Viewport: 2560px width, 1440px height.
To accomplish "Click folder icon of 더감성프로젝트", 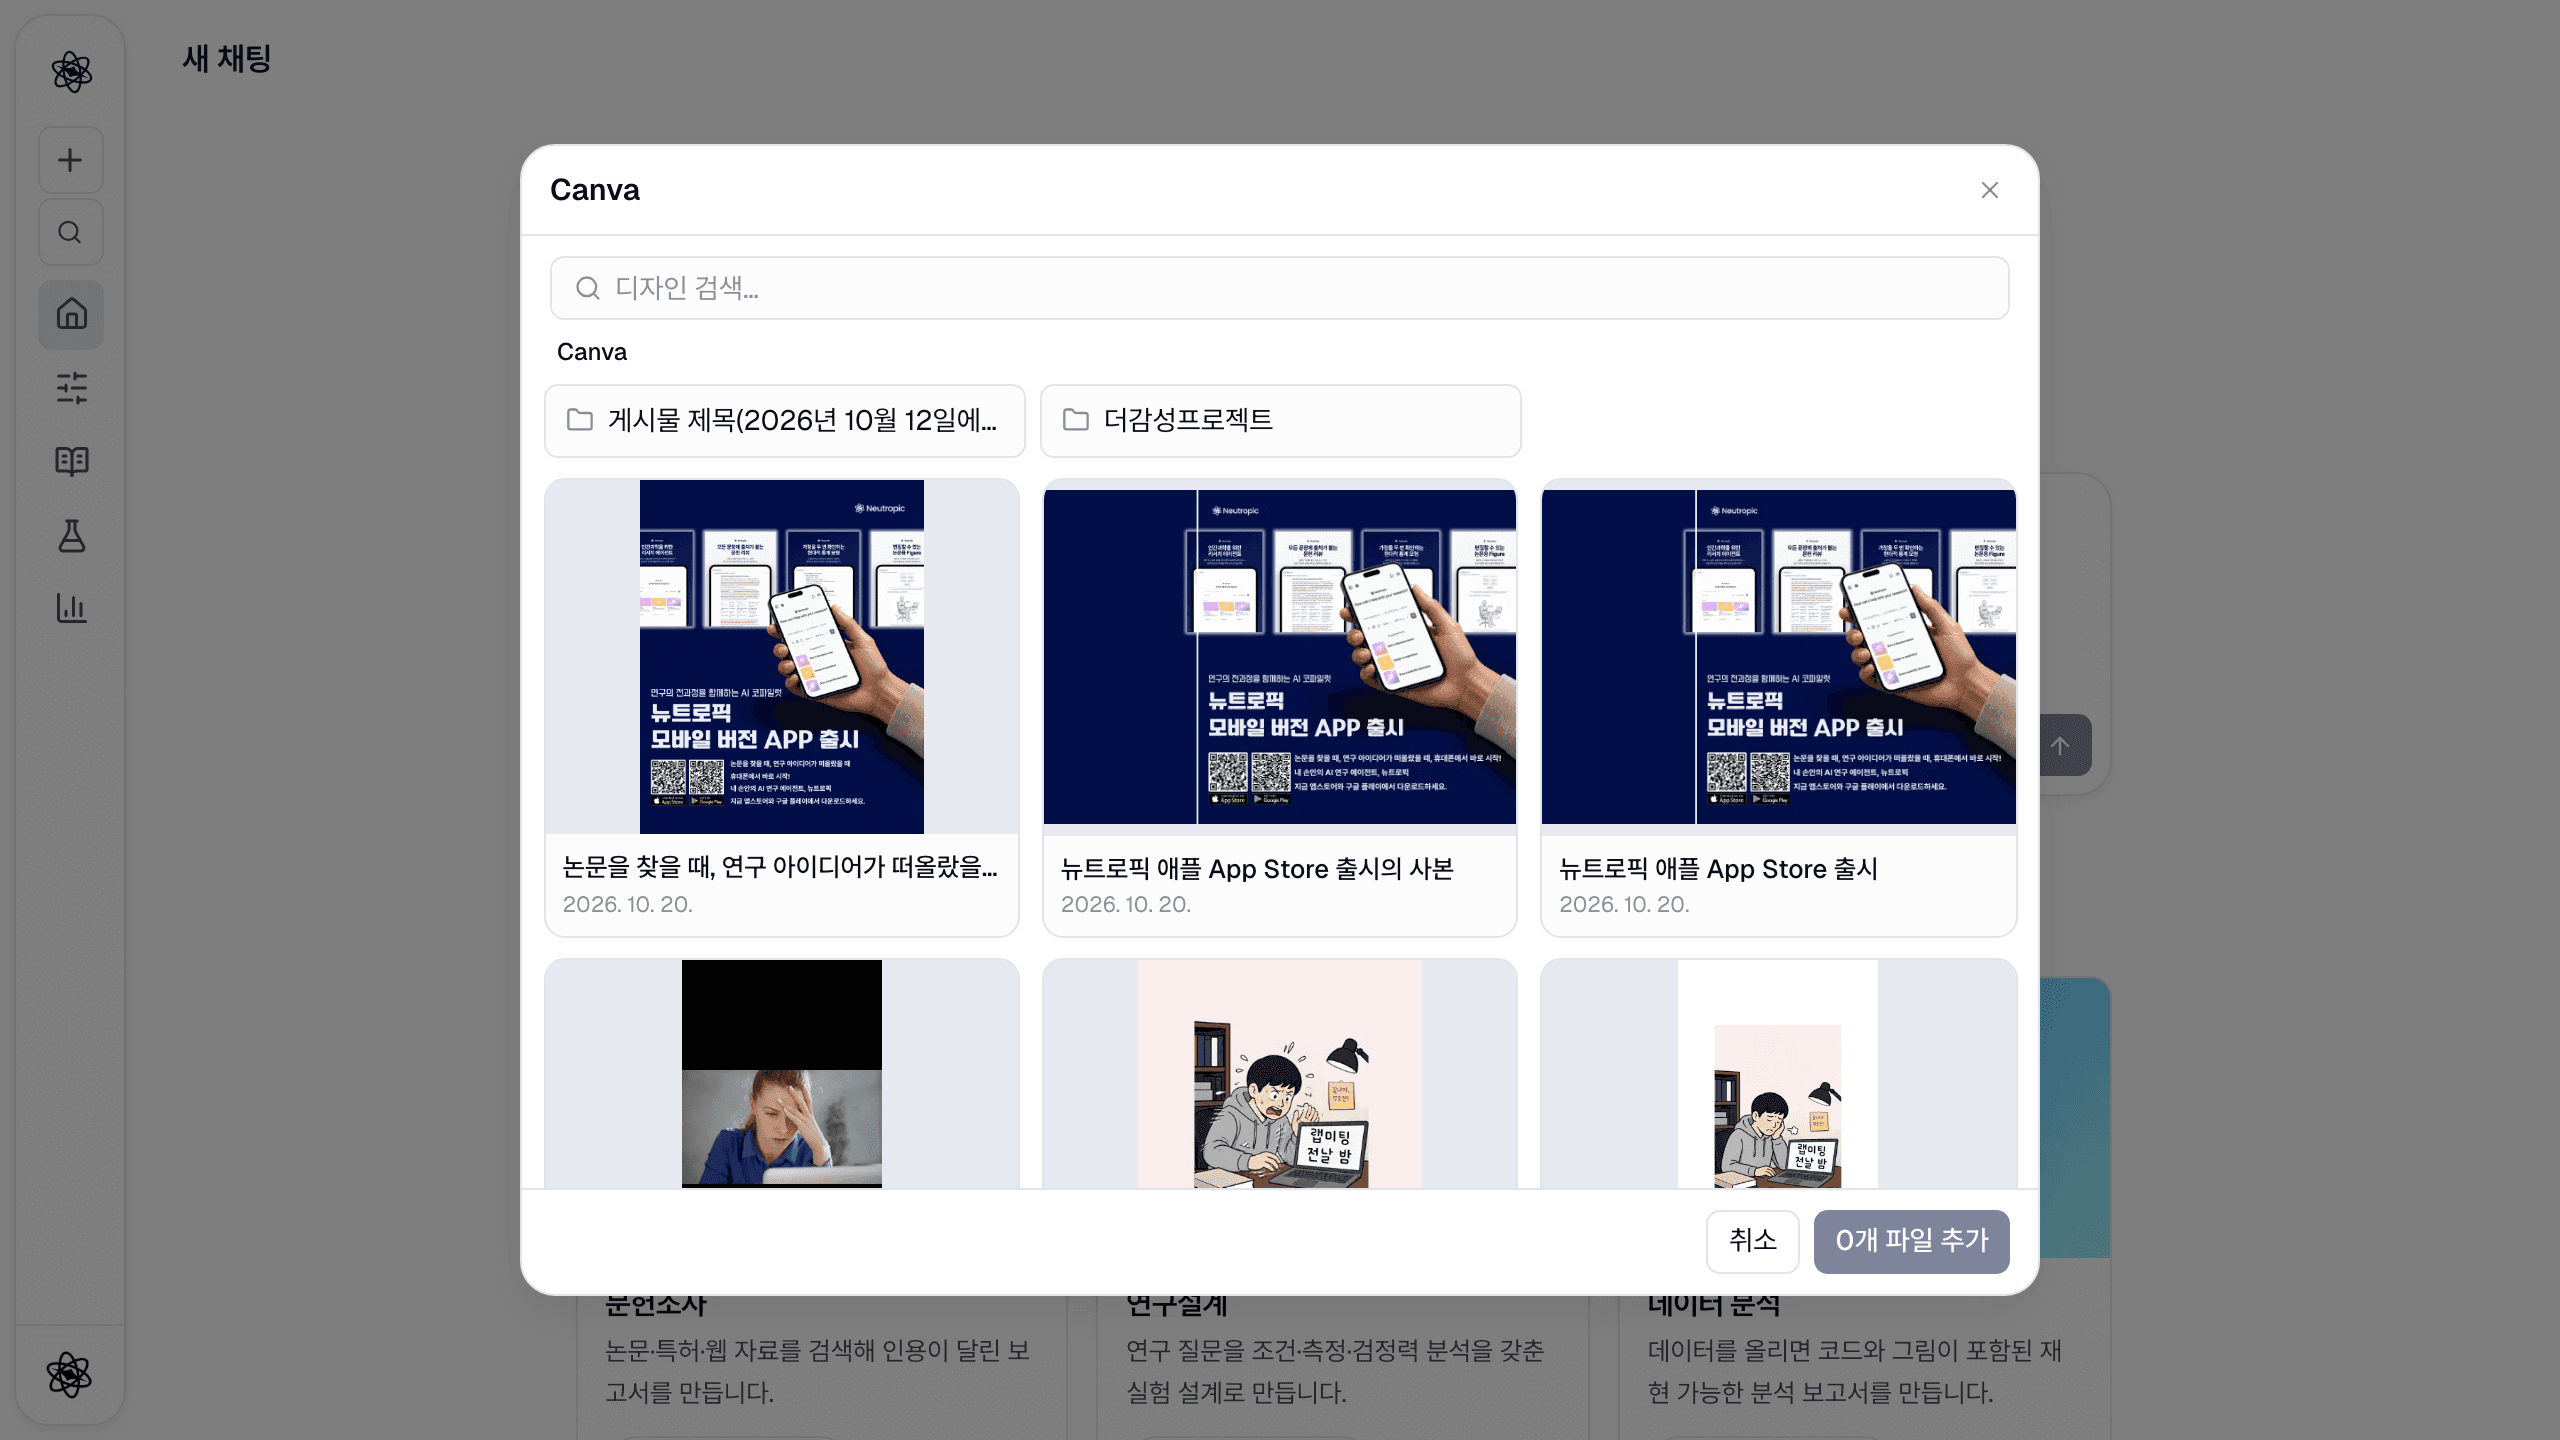I will (1076, 420).
